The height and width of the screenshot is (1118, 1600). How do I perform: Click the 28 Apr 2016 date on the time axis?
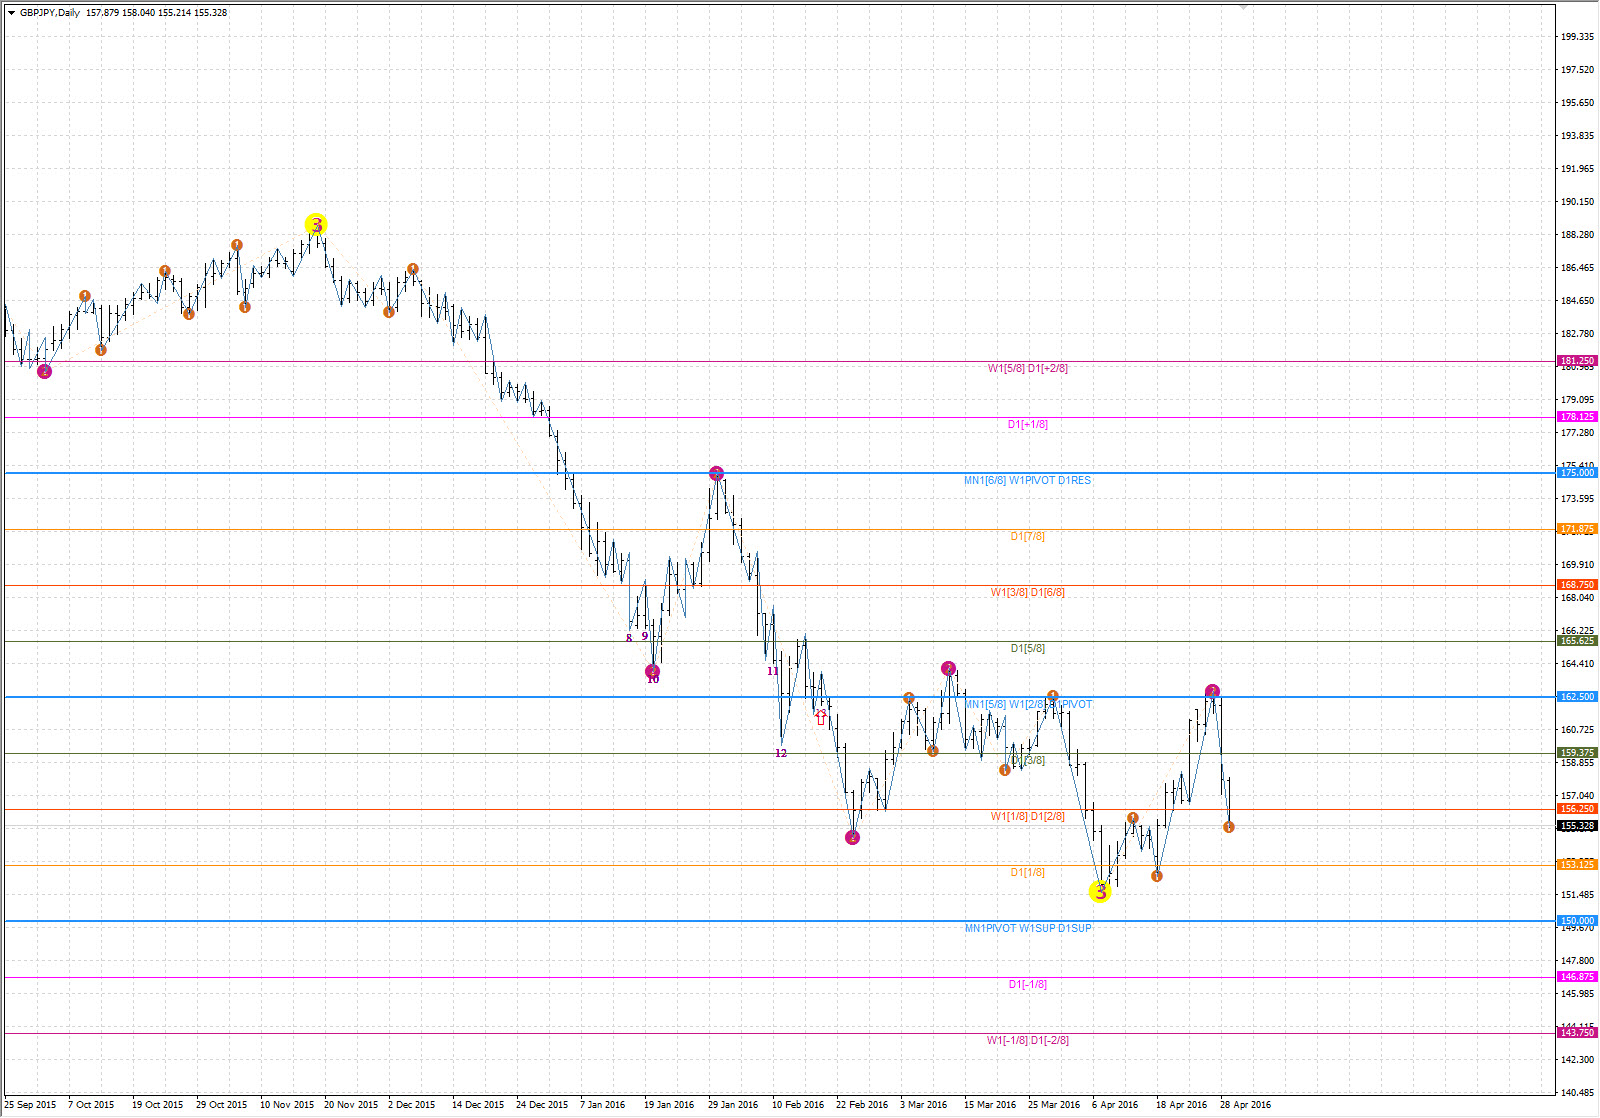[1245, 1105]
